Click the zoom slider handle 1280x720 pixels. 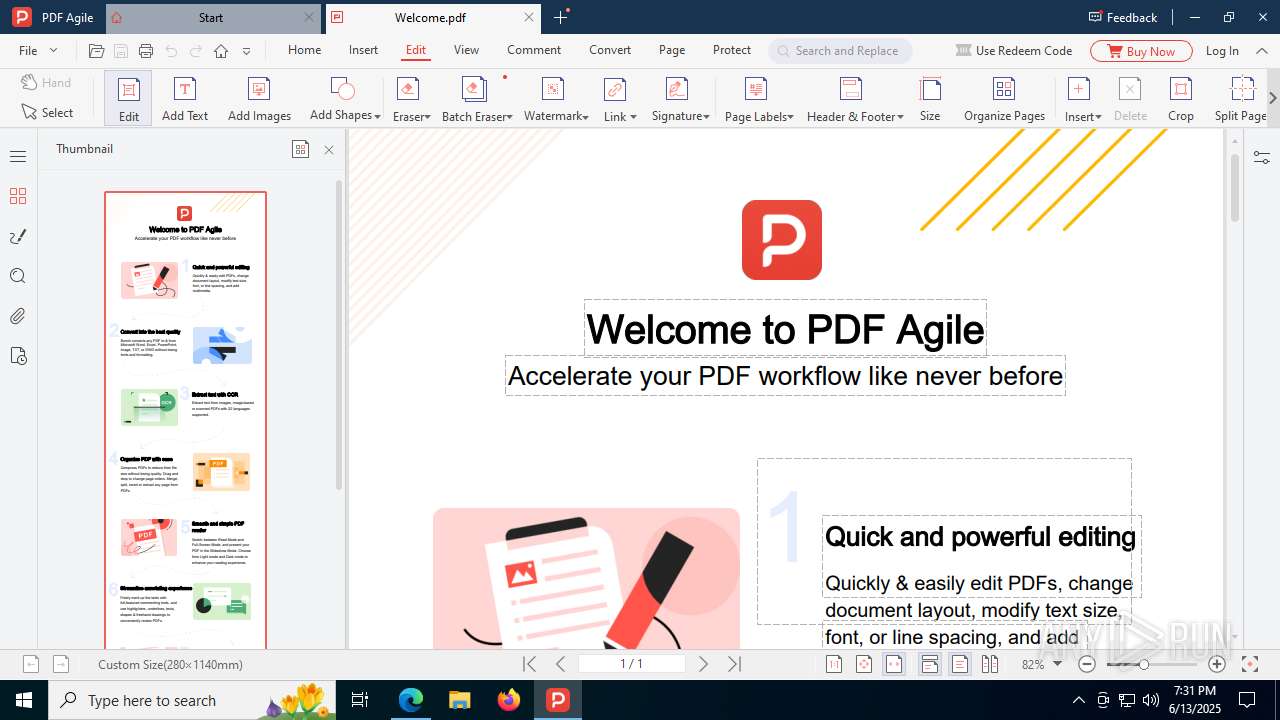1144,664
